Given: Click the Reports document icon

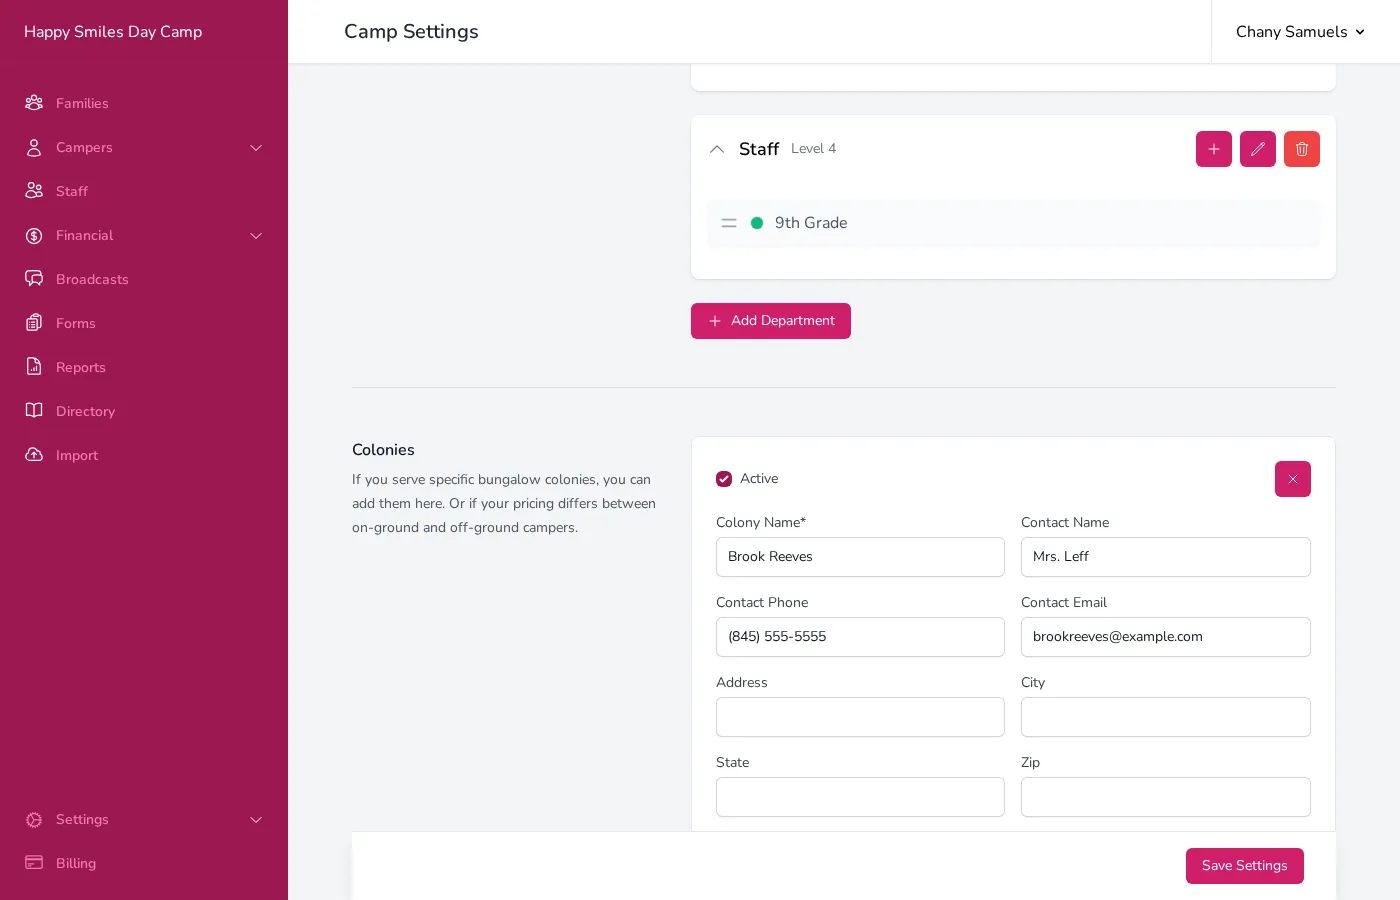Looking at the screenshot, I should click(34, 367).
